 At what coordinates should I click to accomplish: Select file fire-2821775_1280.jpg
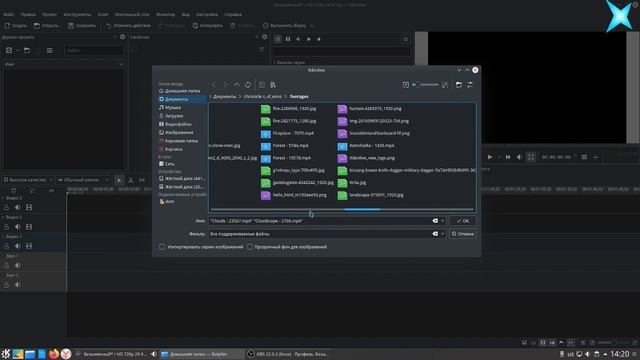(x=288, y=121)
